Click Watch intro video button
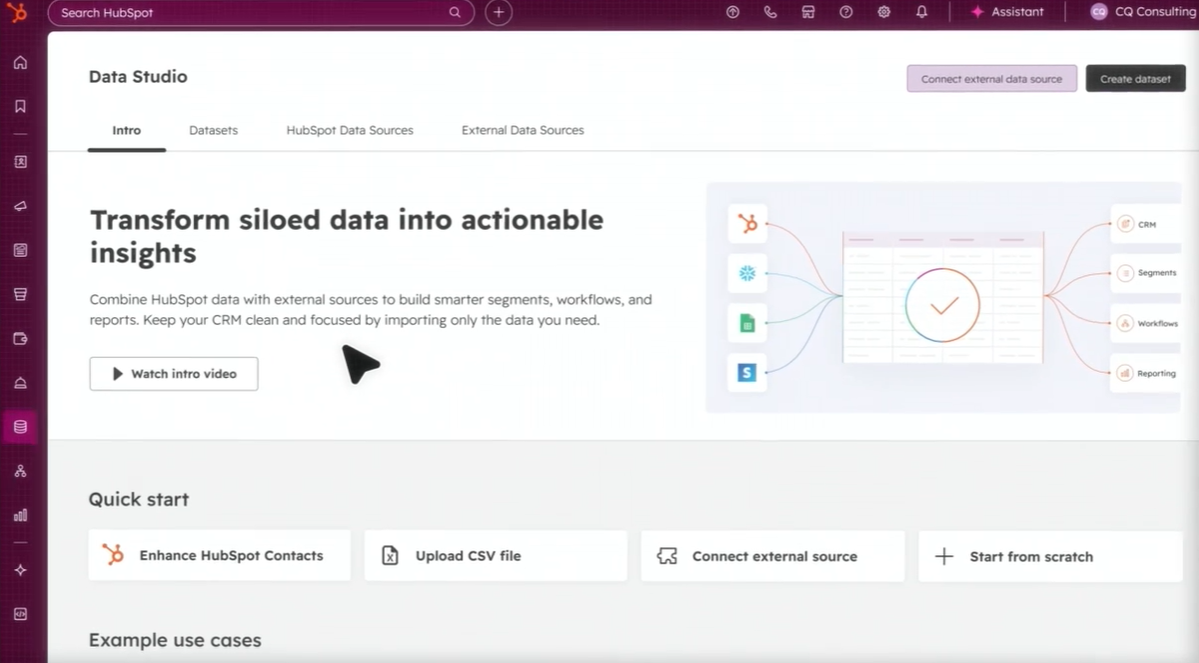This screenshot has height=663, width=1199. tap(174, 374)
